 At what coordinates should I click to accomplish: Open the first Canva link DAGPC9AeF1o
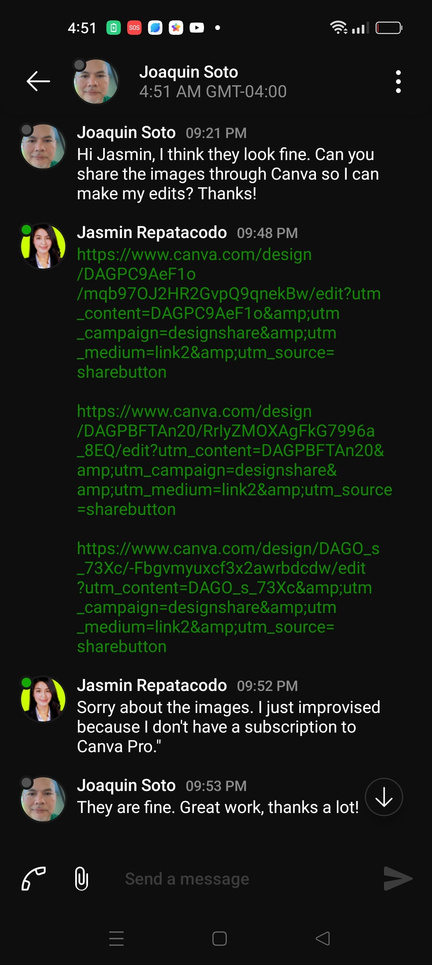tap(229, 313)
